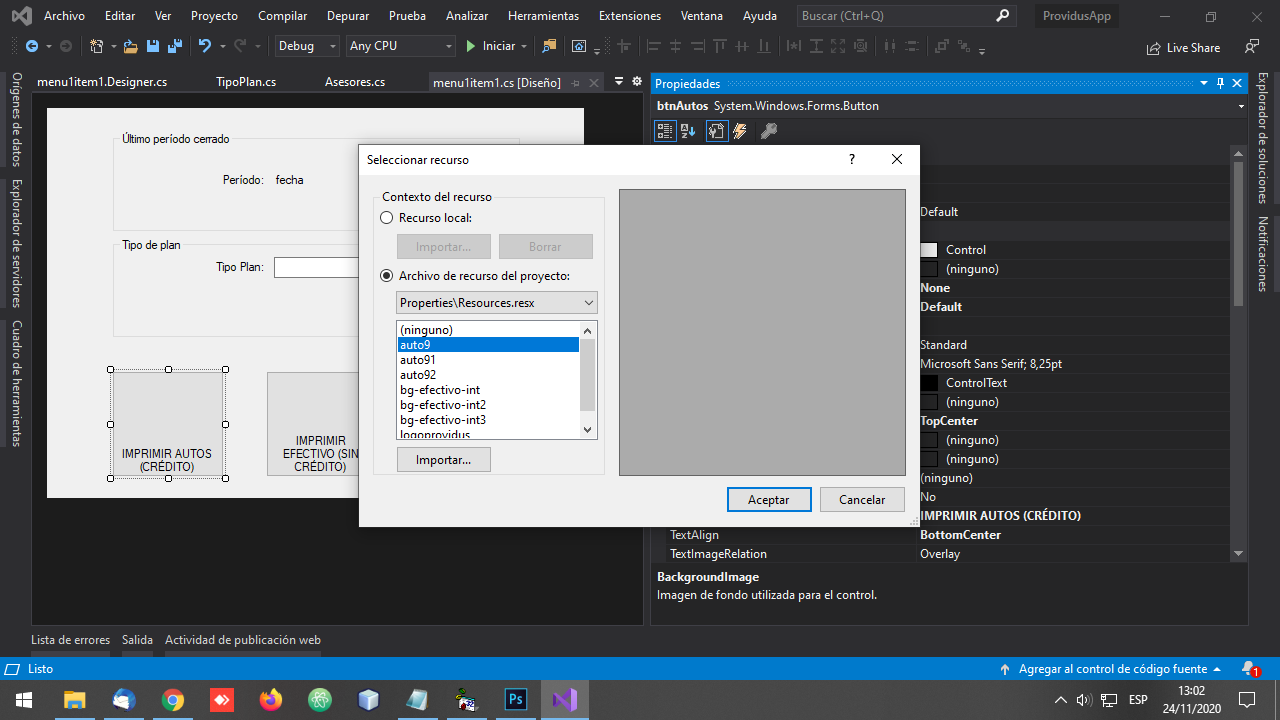
Task: Click the lower Importar... button
Action: pos(444,459)
